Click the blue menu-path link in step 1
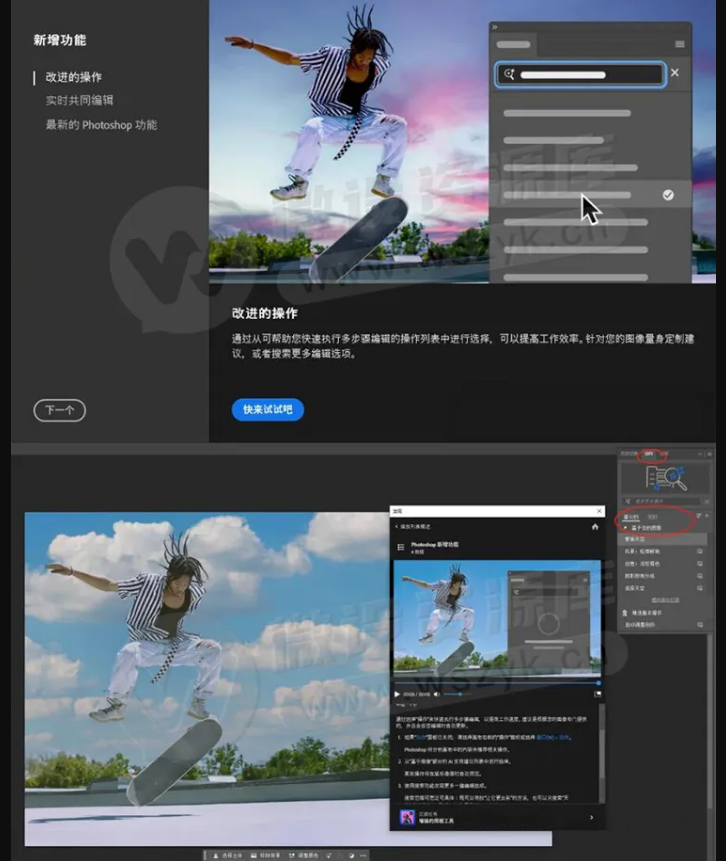Image resolution: width=726 pixels, height=861 pixels. pyautogui.click(x=552, y=737)
